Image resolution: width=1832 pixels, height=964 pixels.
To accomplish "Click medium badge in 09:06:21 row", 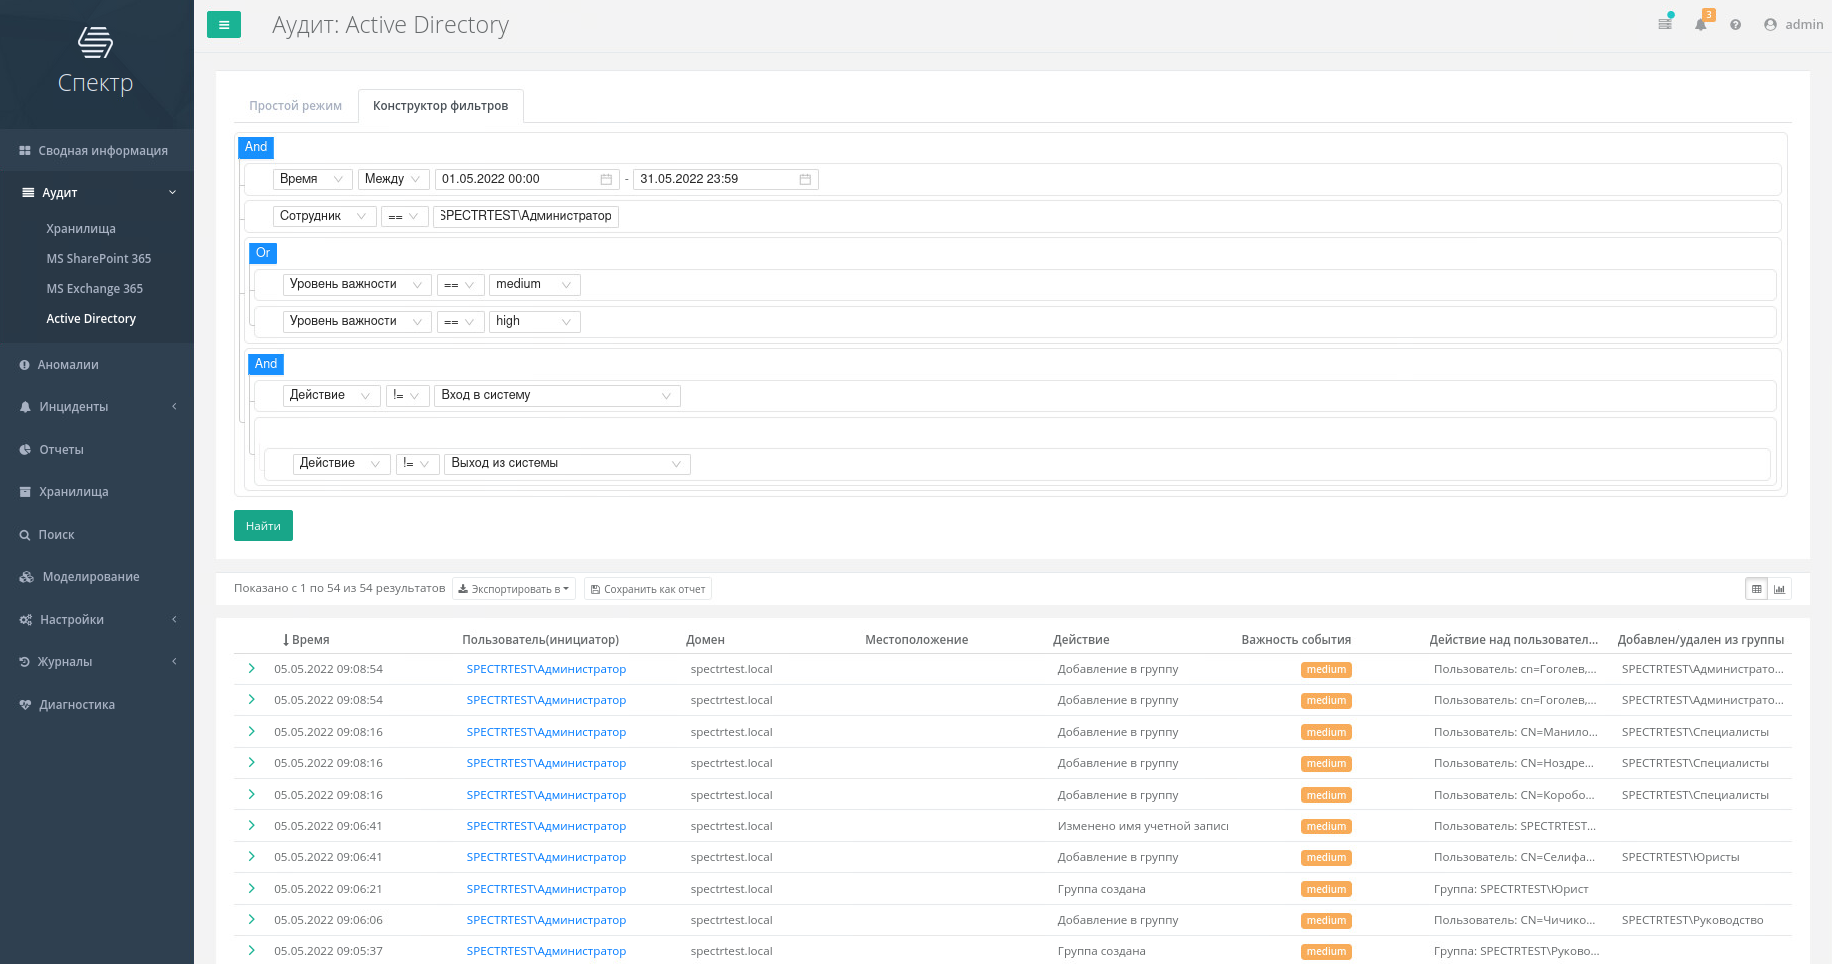I will pos(1326,890).
